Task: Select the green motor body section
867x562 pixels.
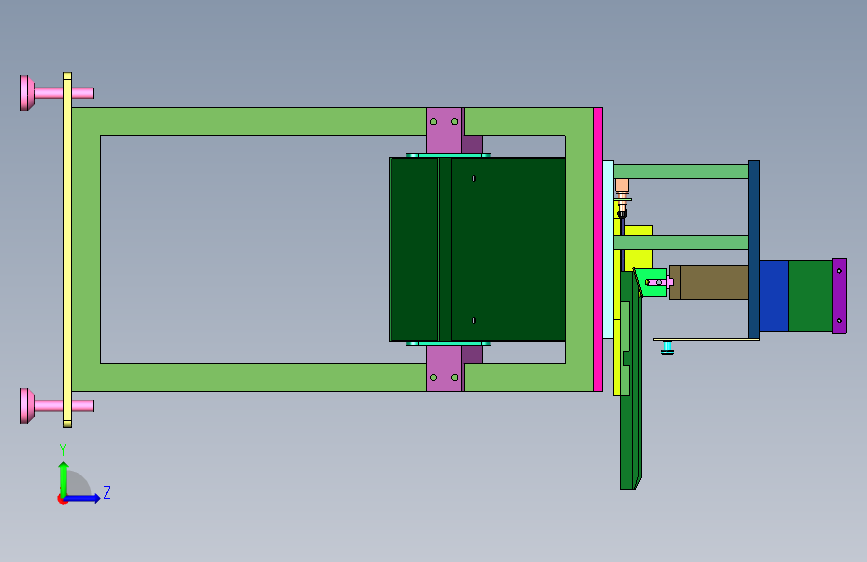Action: point(810,296)
